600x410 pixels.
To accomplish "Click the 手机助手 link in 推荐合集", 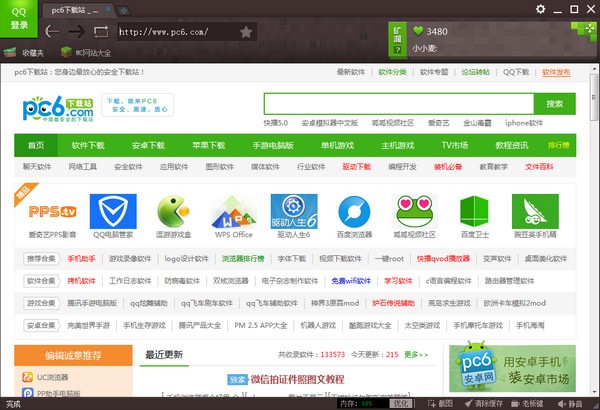I will click(x=82, y=259).
